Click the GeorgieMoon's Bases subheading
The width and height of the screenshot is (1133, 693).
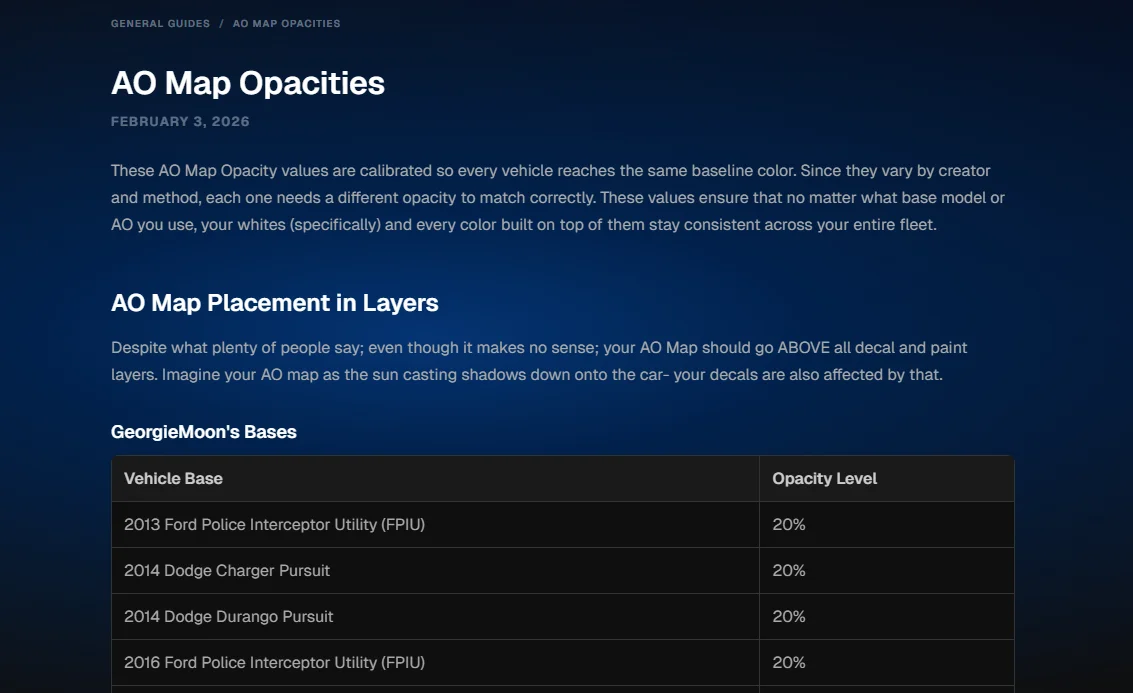pyautogui.click(x=203, y=432)
